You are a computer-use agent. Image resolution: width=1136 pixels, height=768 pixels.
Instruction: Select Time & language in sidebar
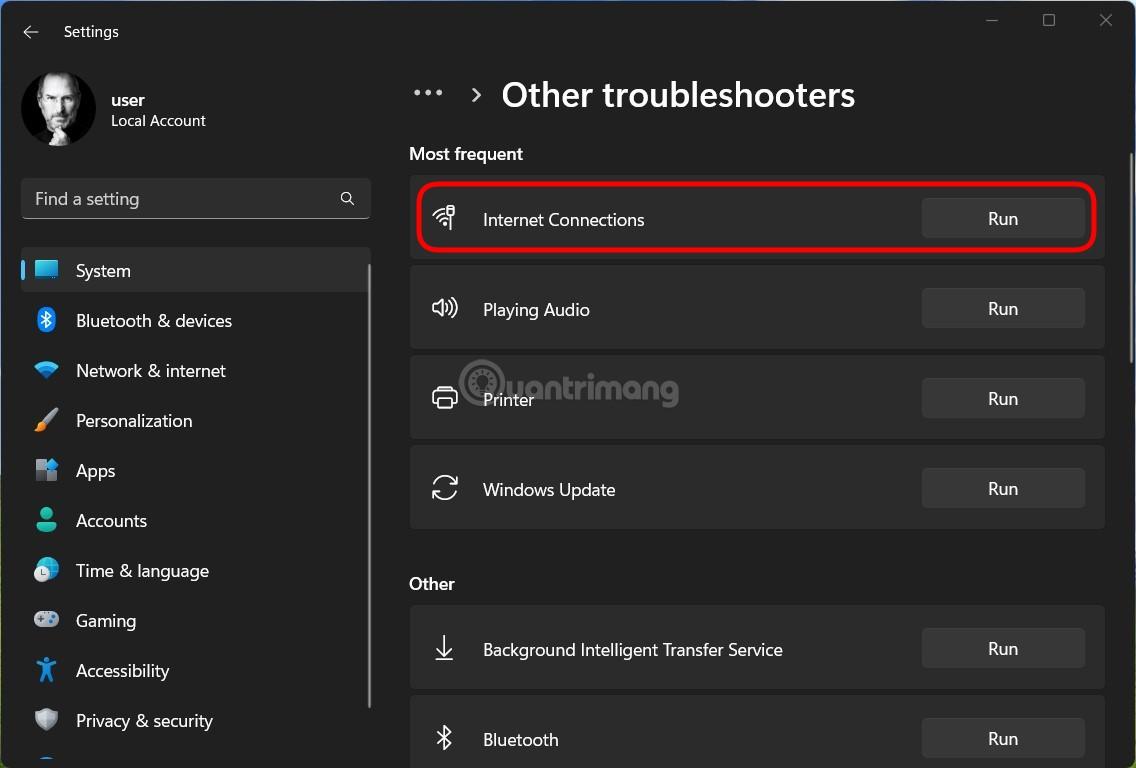[x=196, y=570]
